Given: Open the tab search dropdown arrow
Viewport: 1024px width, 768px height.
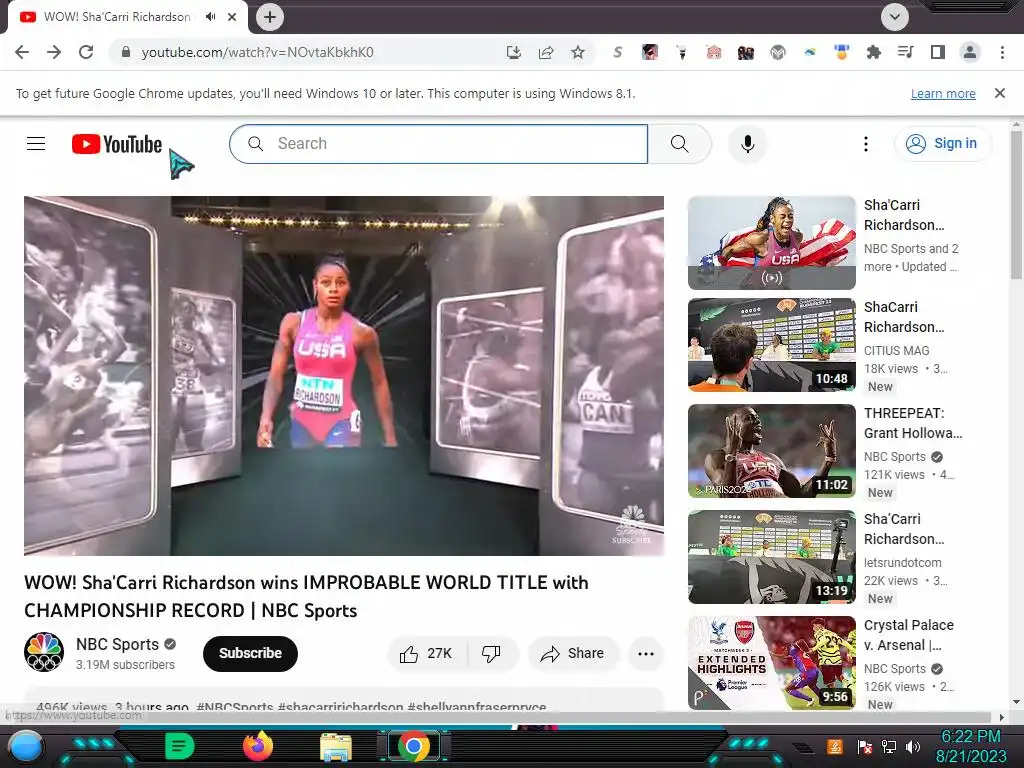Looking at the screenshot, I should 895,17.
